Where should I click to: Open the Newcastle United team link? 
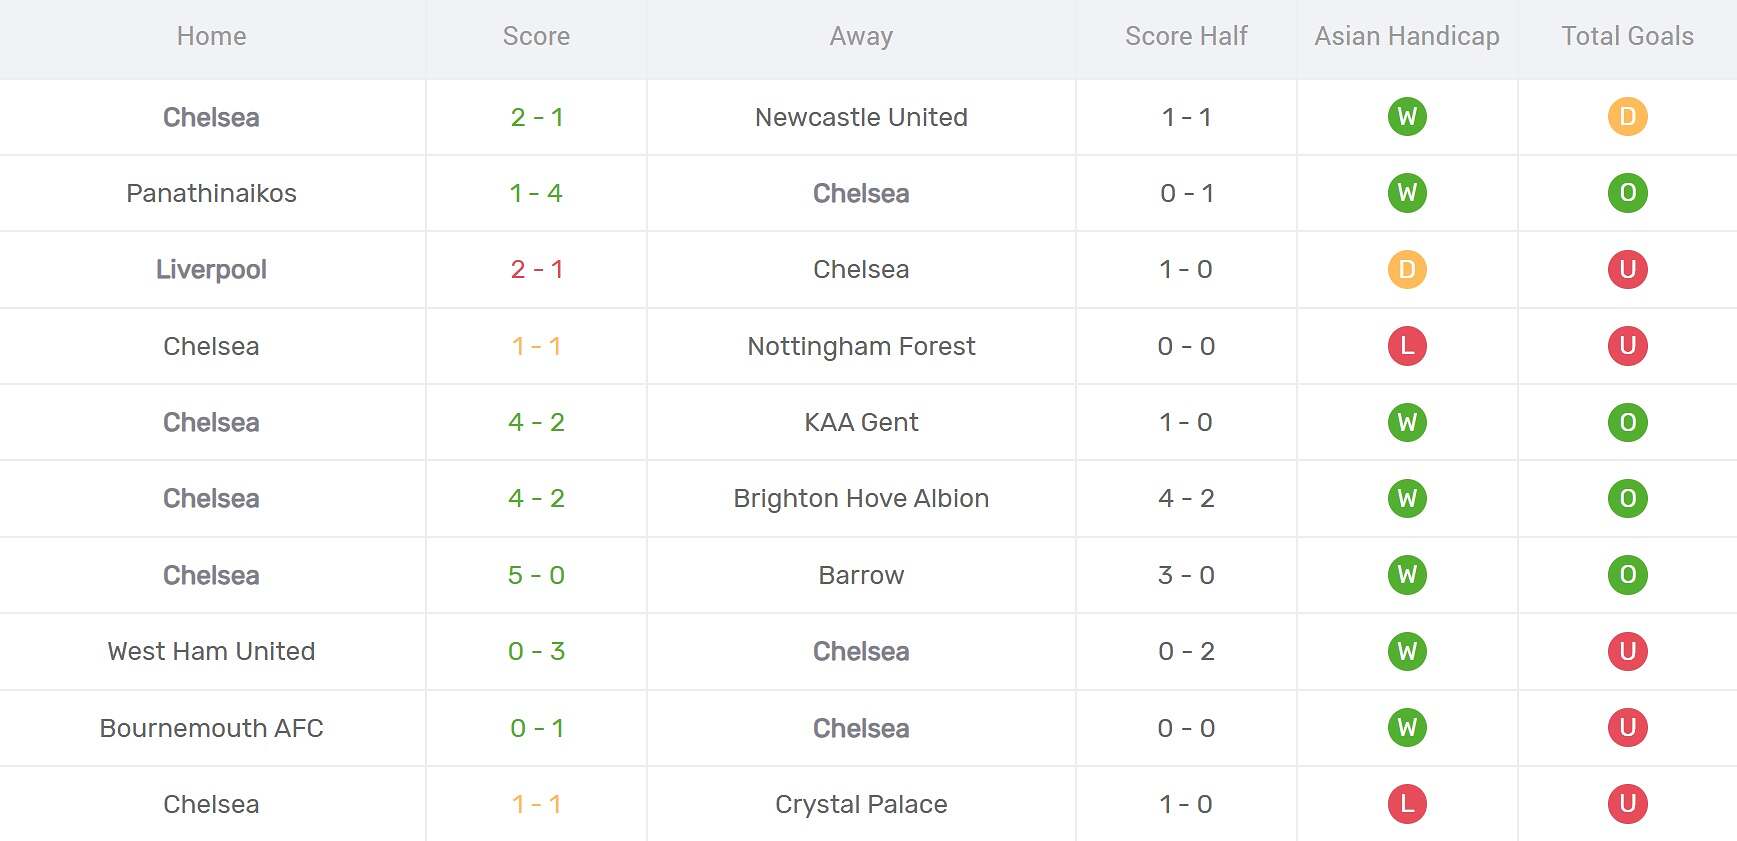click(x=861, y=117)
